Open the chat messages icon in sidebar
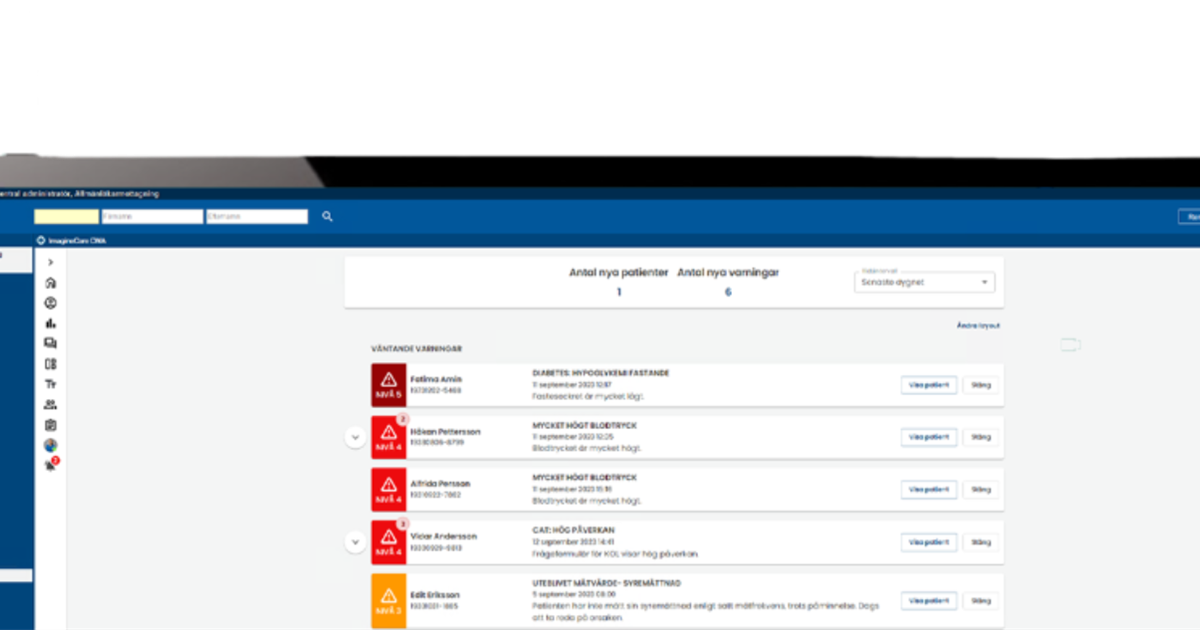The height and width of the screenshot is (630, 1200). point(50,343)
